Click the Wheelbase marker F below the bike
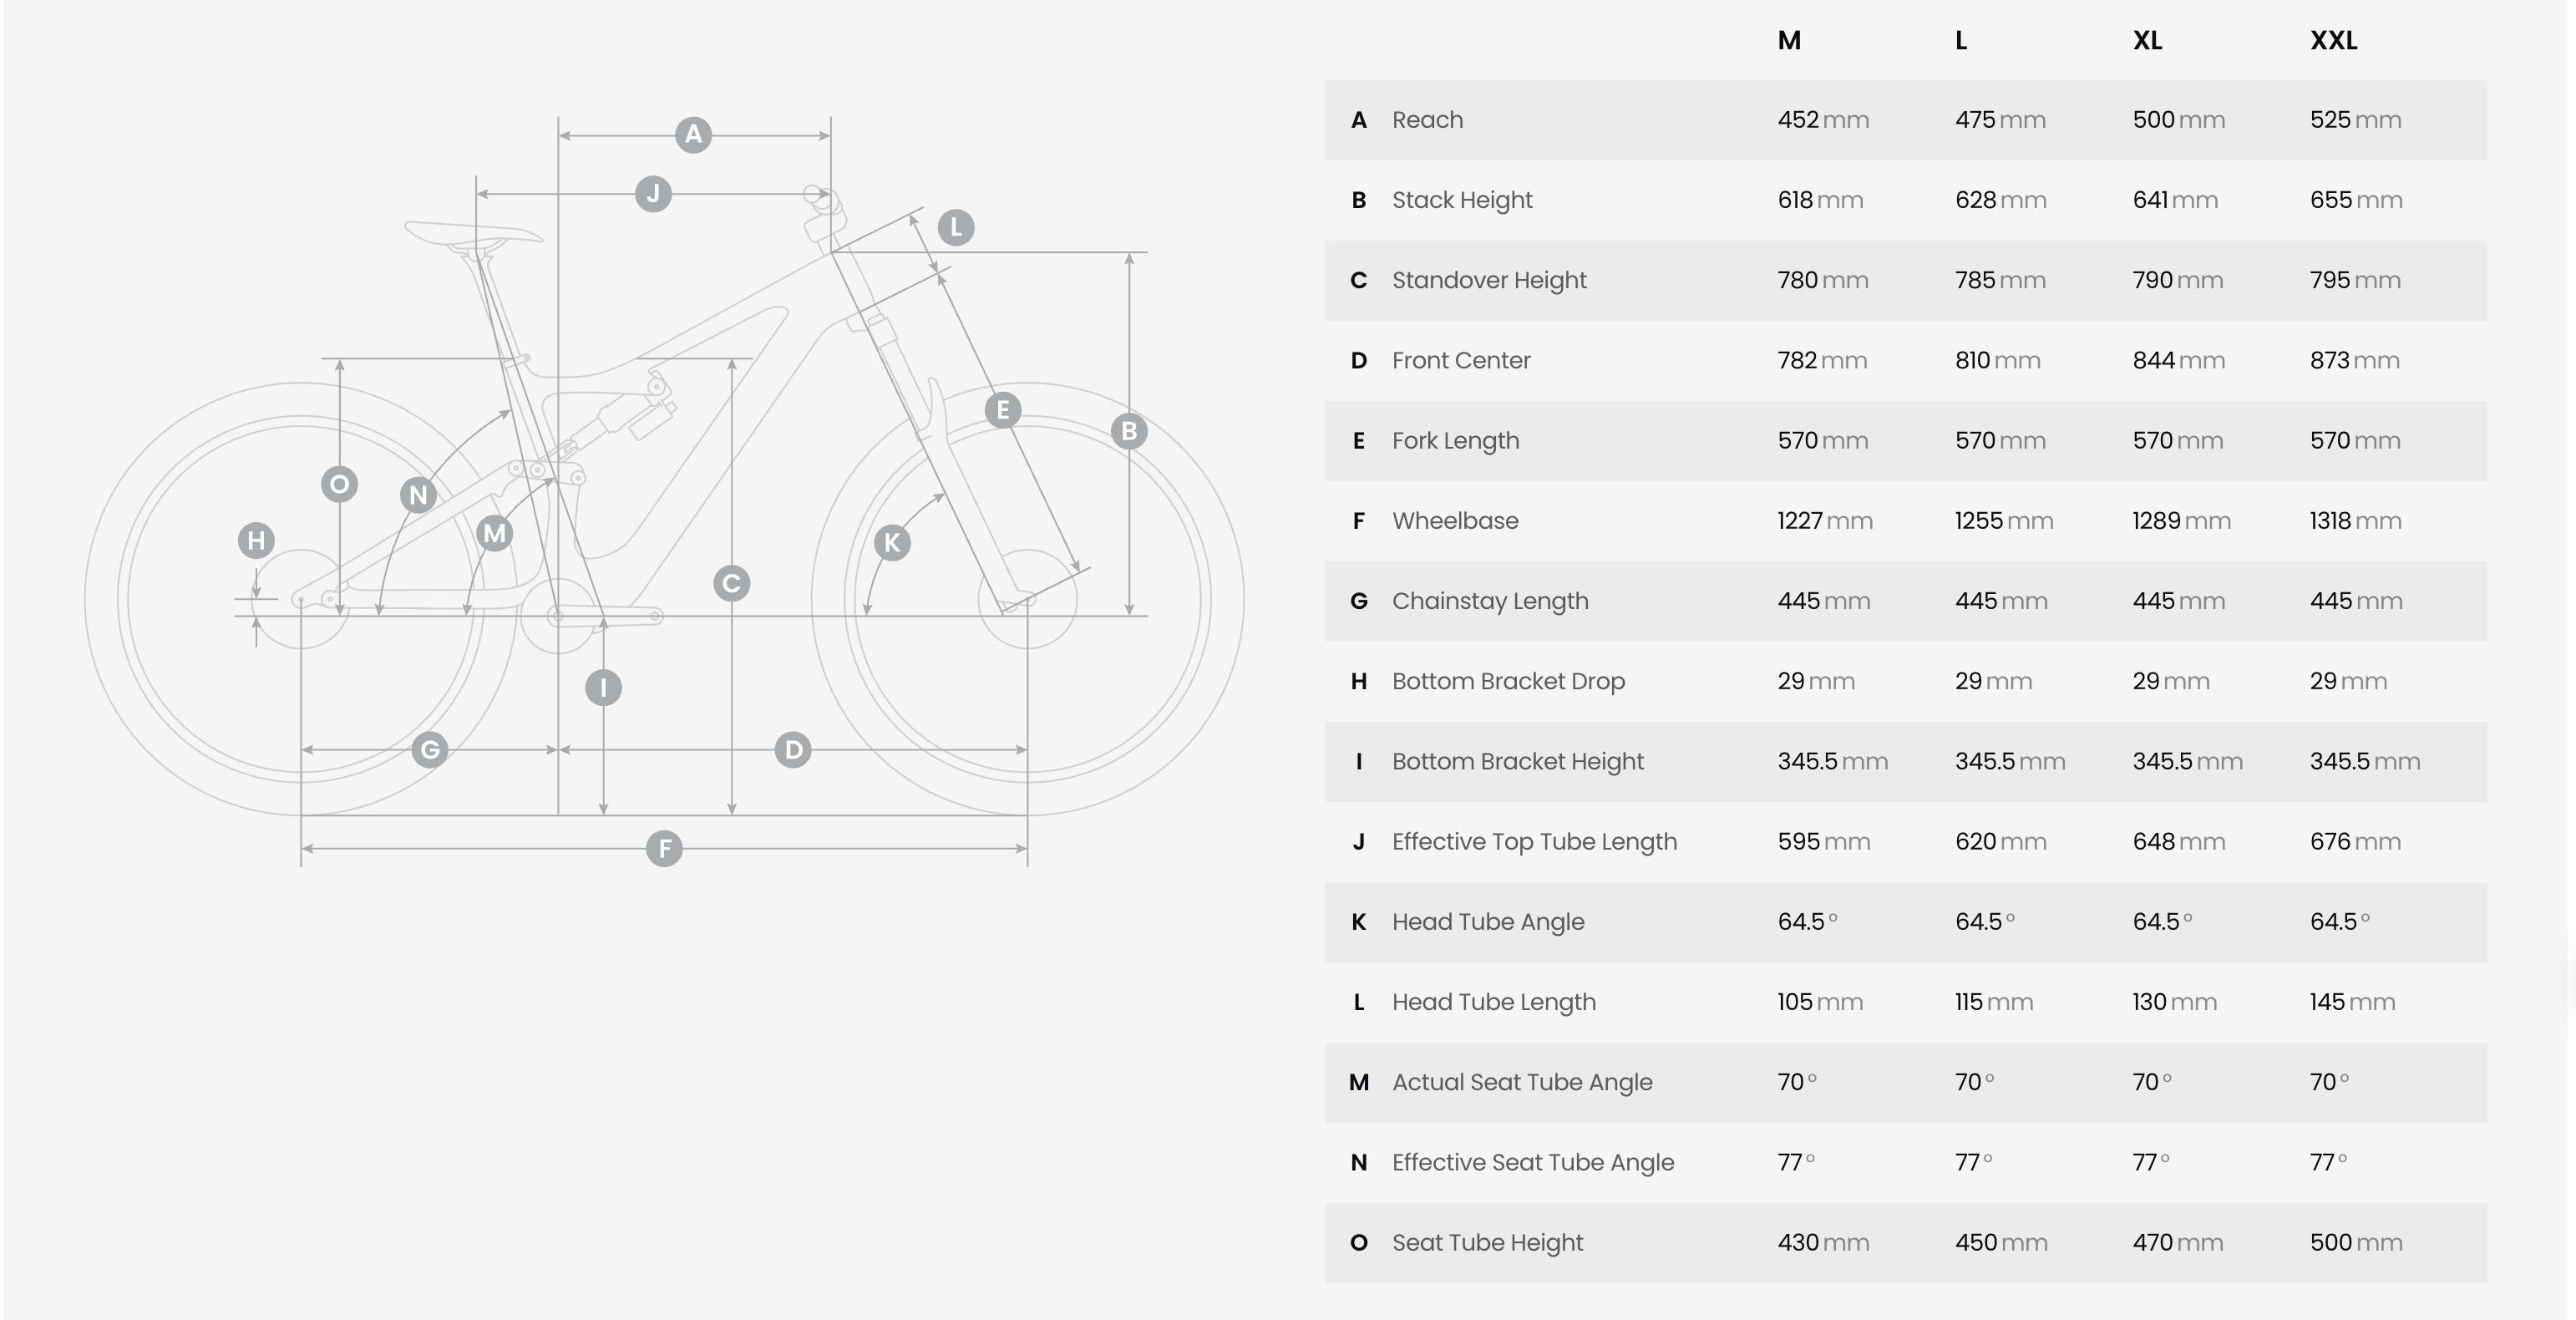 click(x=664, y=849)
